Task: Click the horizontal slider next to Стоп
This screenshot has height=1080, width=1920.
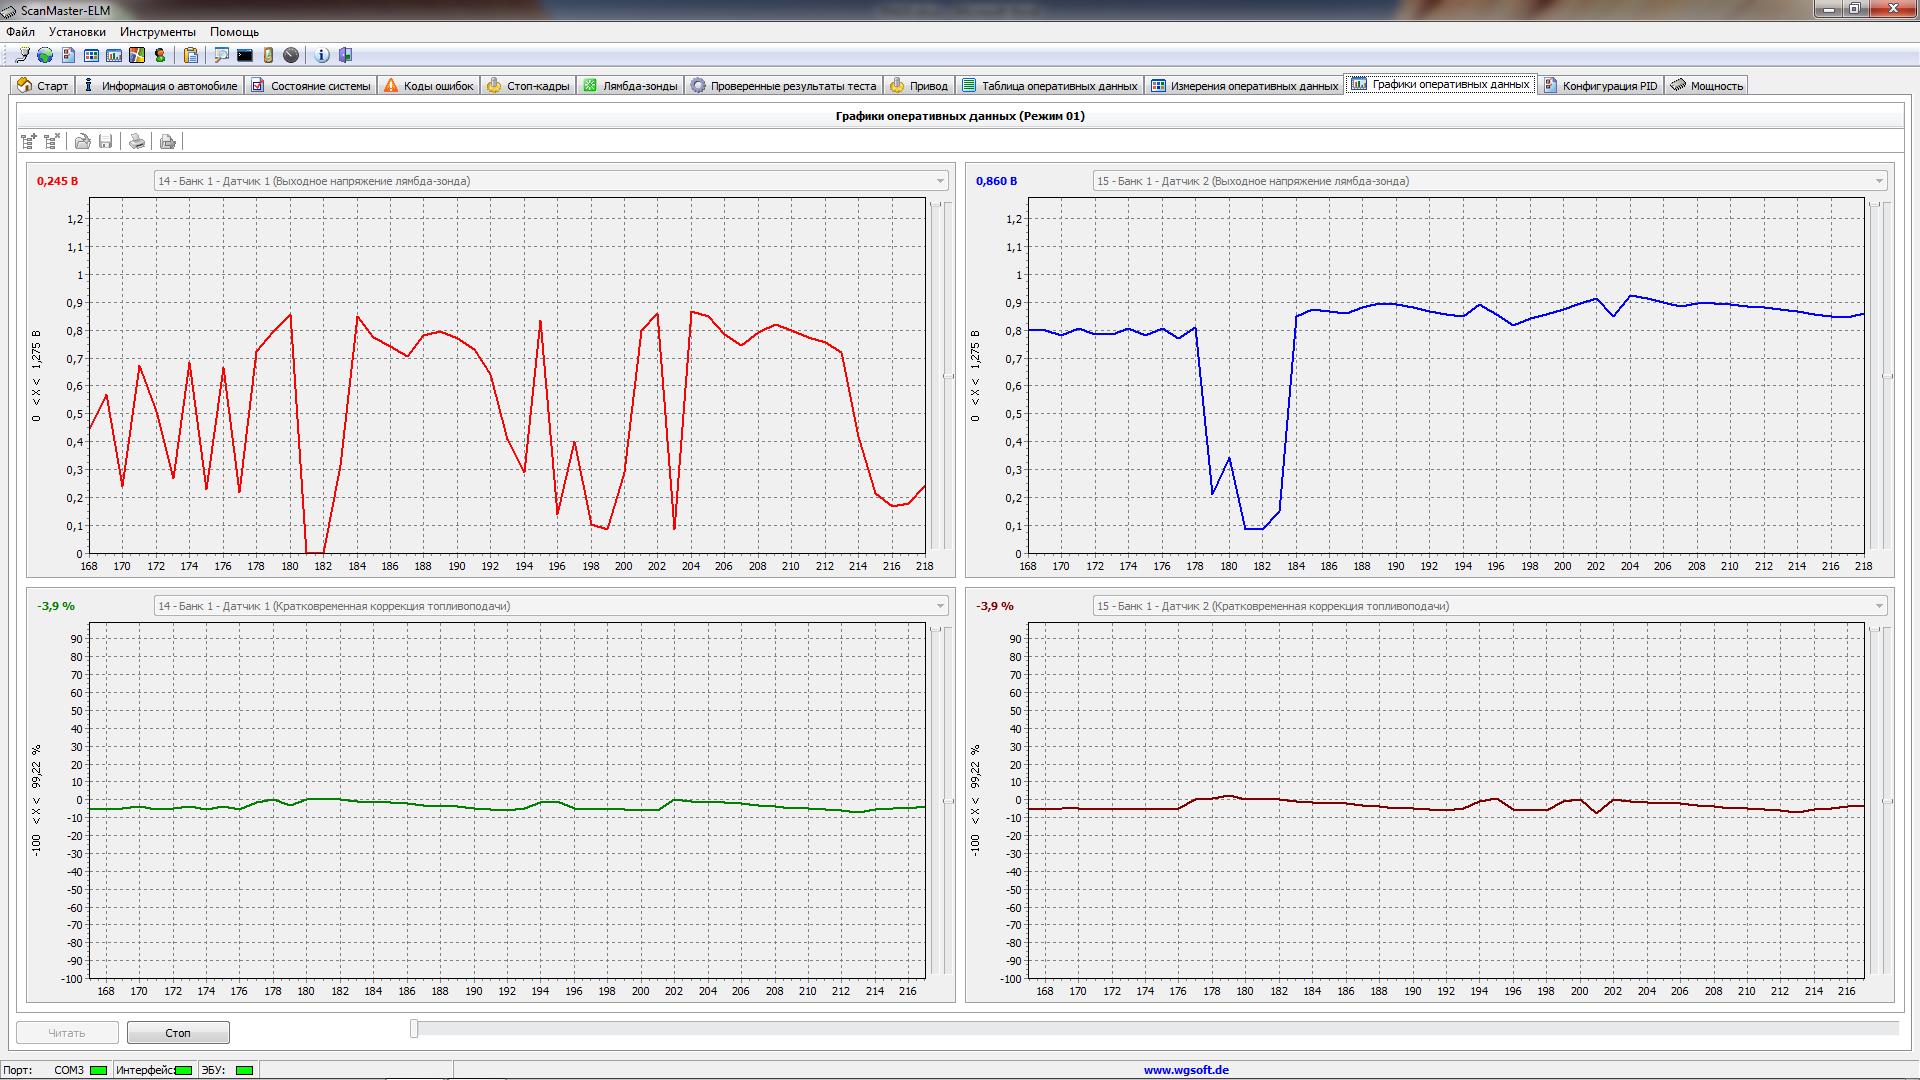Action: coord(414,1029)
